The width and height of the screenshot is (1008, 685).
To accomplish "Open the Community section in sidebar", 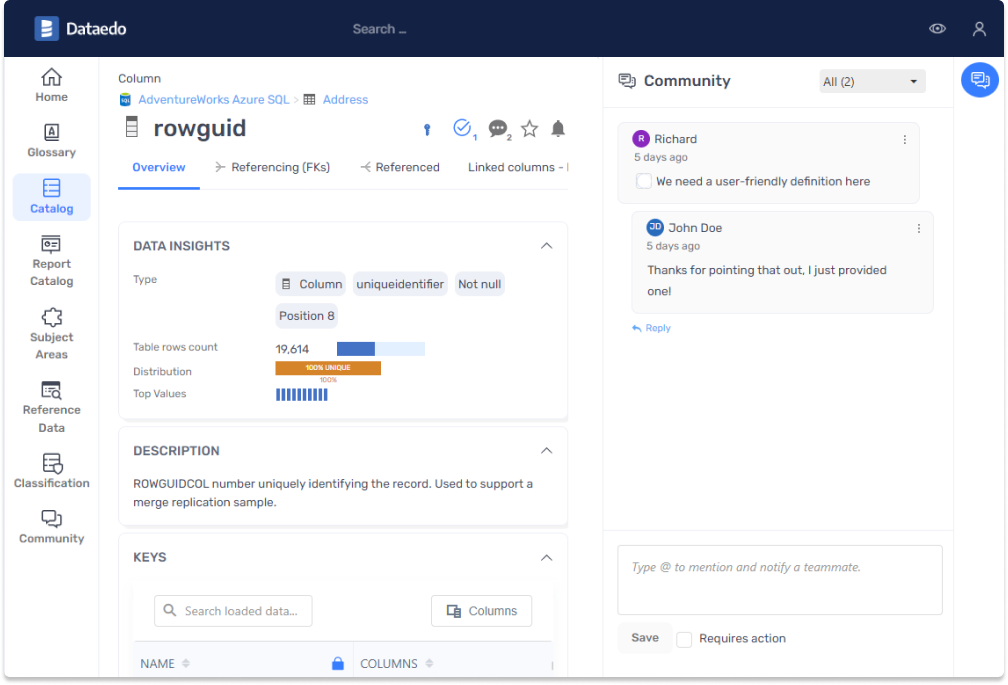I will (x=51, y=525).
